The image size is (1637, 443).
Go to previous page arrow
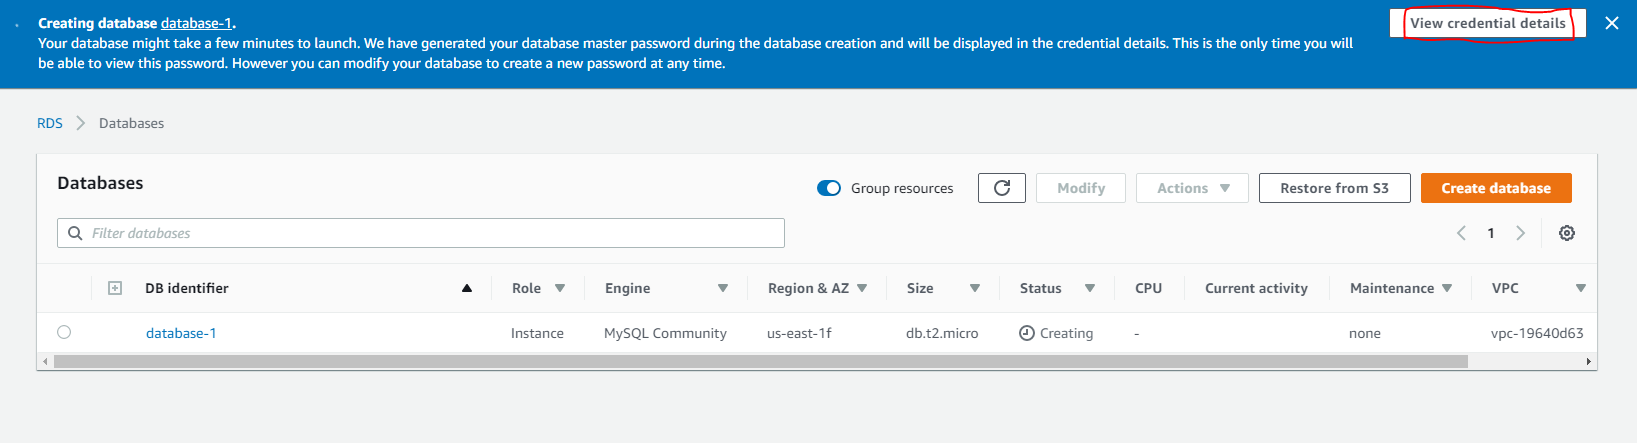click(1461, 233)
